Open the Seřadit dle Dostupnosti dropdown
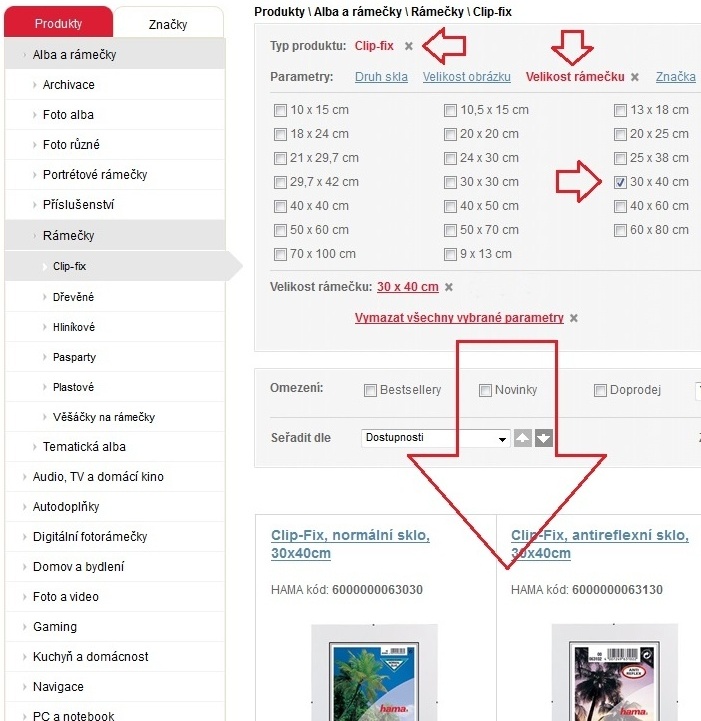701x721 pixels. pos(436,438)
